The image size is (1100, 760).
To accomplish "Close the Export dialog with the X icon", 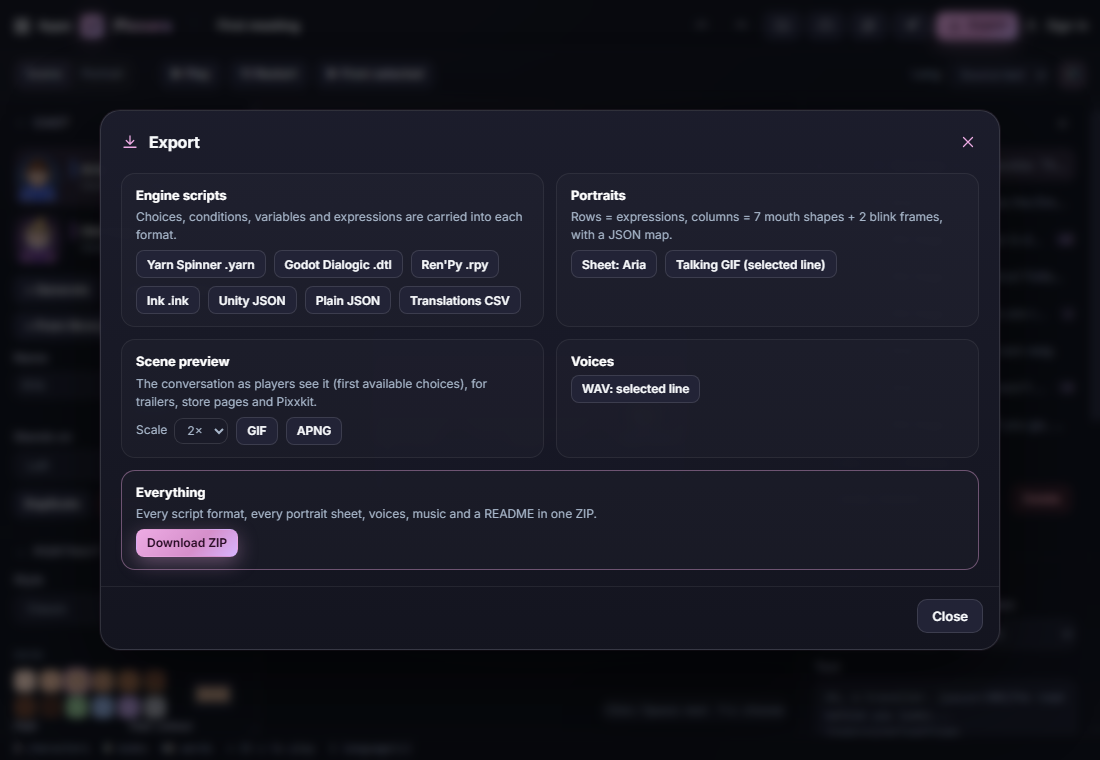I will [x=967, y=142].
